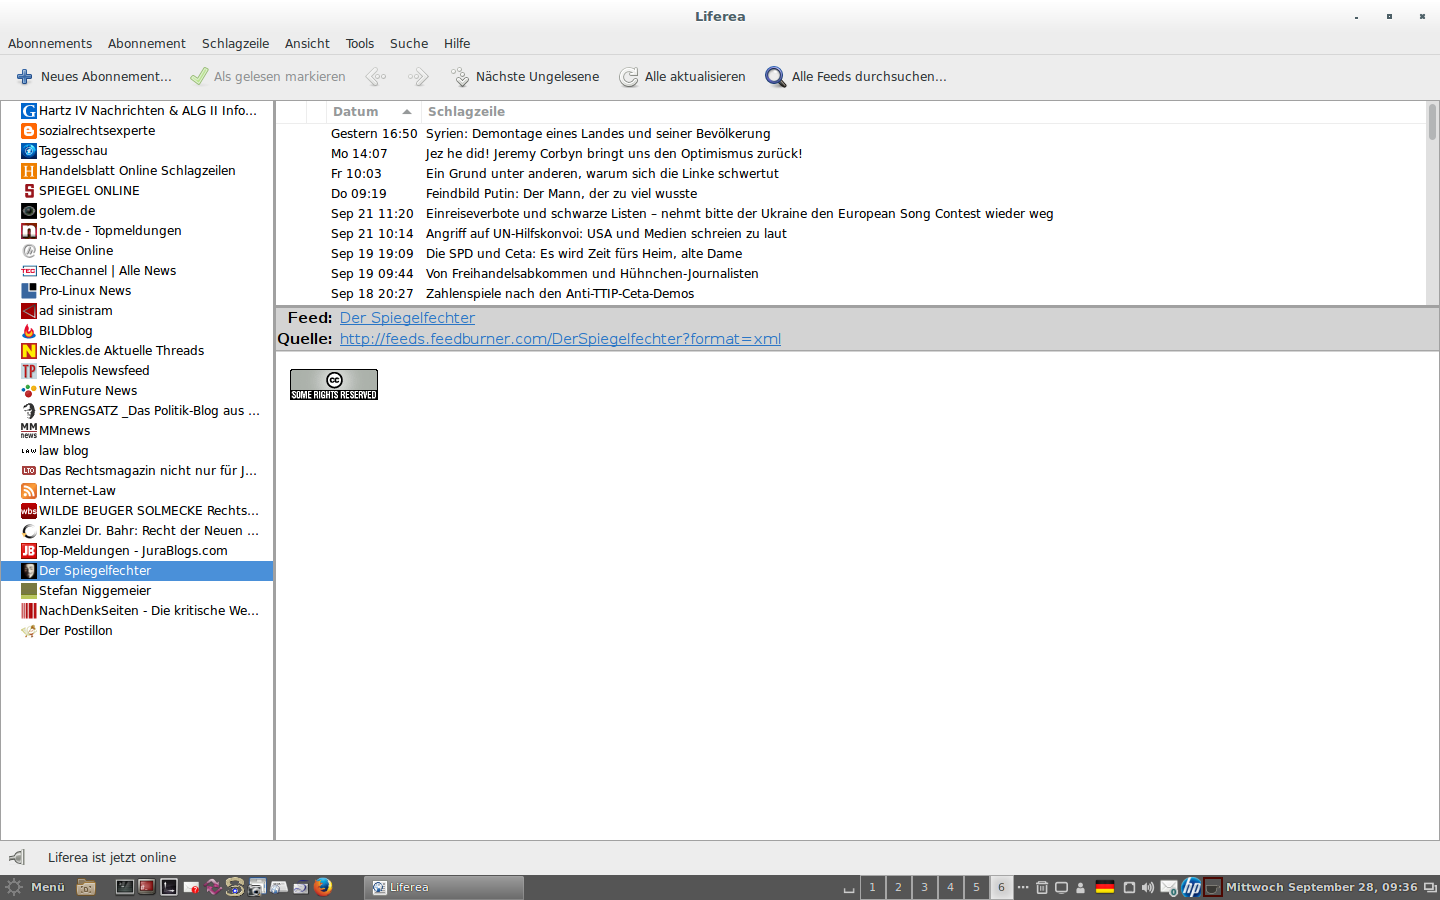Select the MMnews feed icon

coord(29,431)
